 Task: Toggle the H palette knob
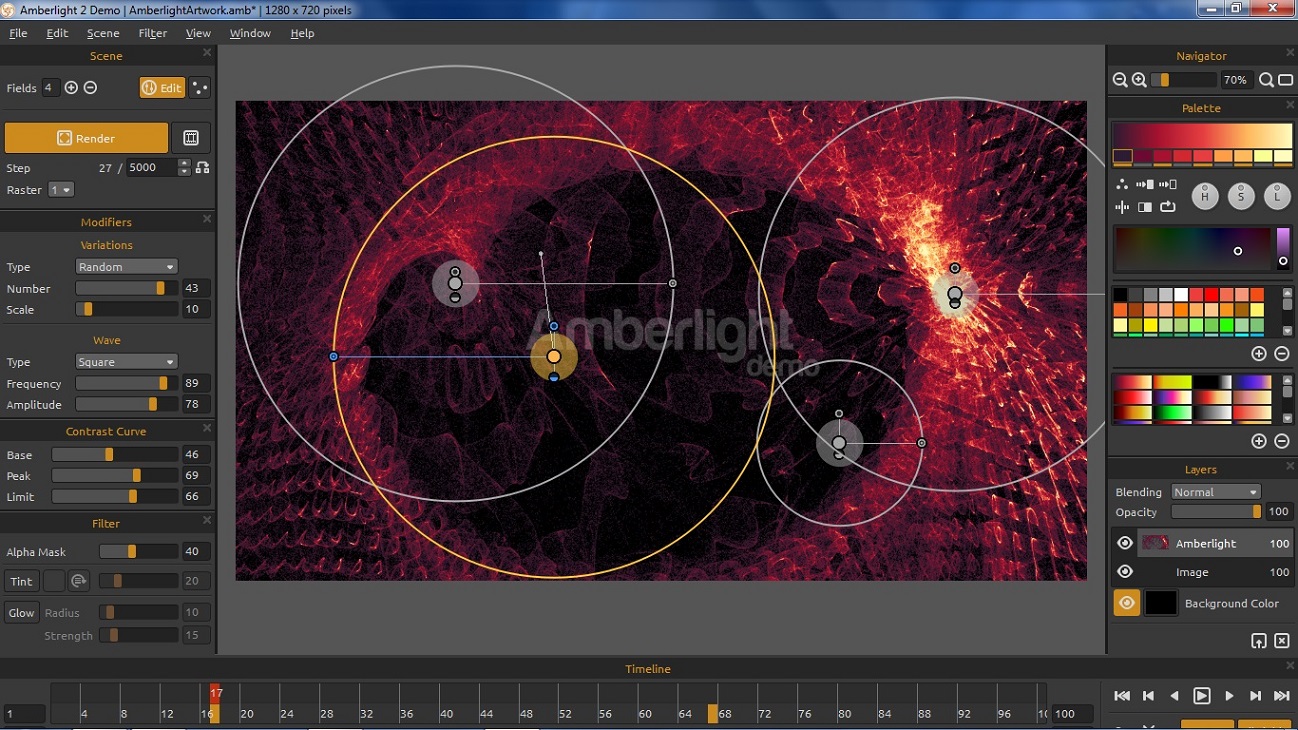click(x=1205, y=196)
